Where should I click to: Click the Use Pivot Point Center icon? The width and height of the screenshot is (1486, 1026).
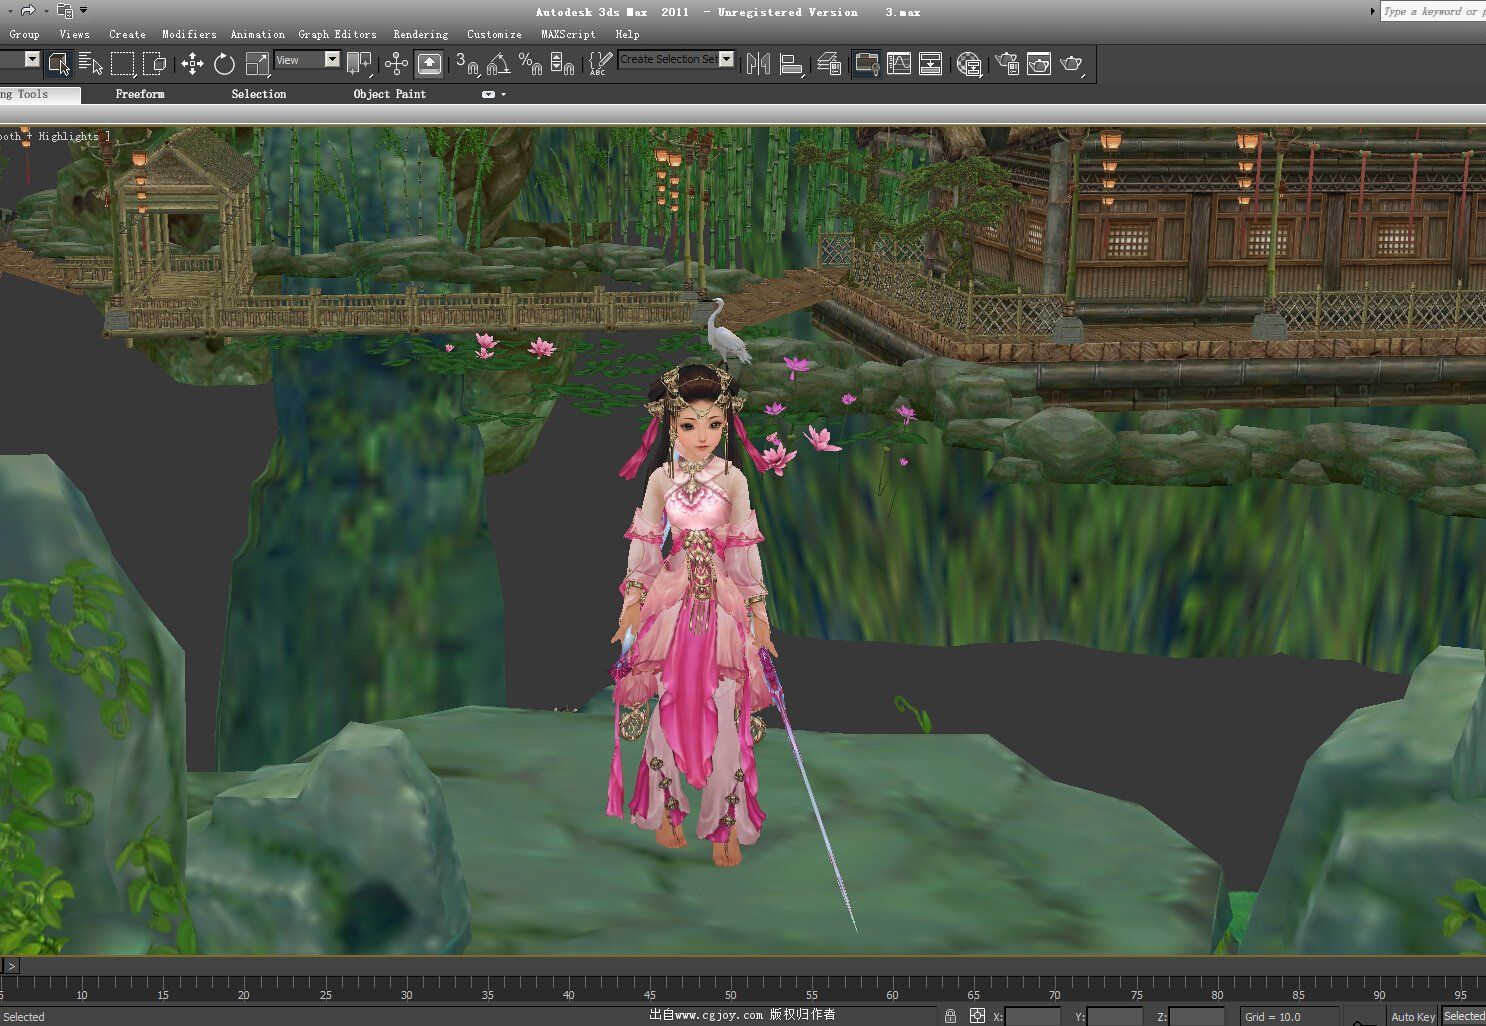pyautogui.click(x=359, y=64)
